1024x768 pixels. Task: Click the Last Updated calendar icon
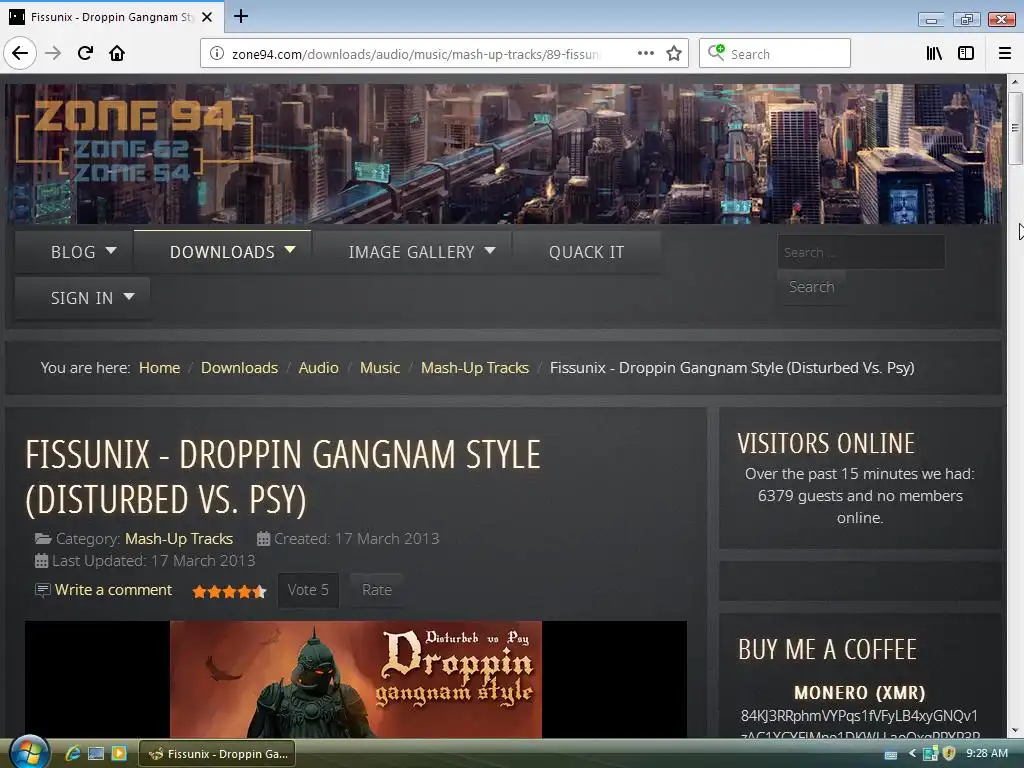click(x=41, y=561)
